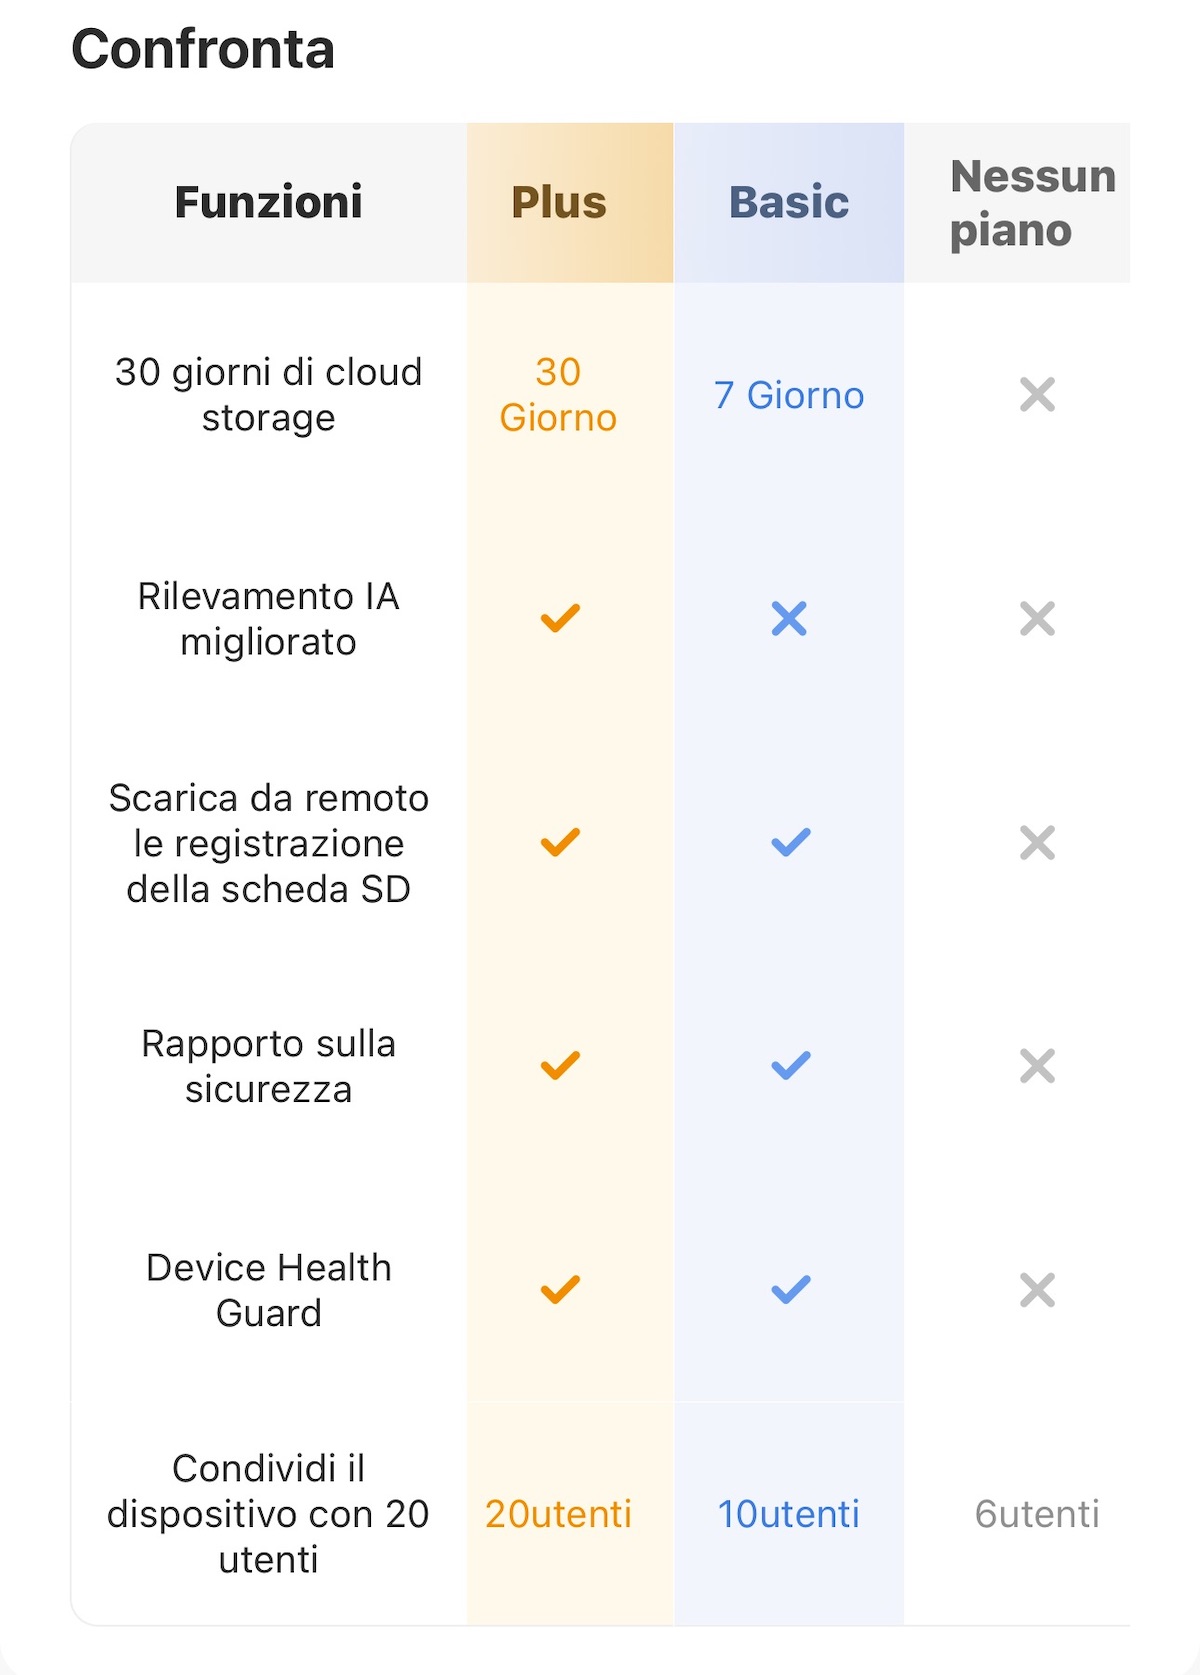The width and height of the screenshot is (1200, 1675).
Task: Click the 6utenti value under Nessun piano
Action: 1037,1514
